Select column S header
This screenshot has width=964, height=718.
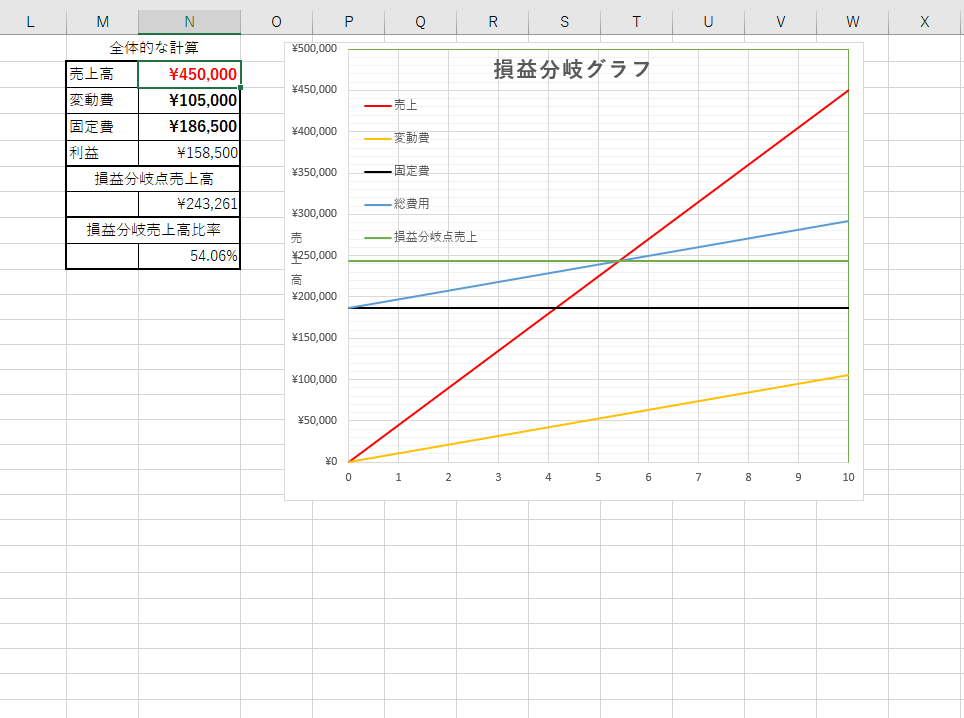click(x=564, y=22)
